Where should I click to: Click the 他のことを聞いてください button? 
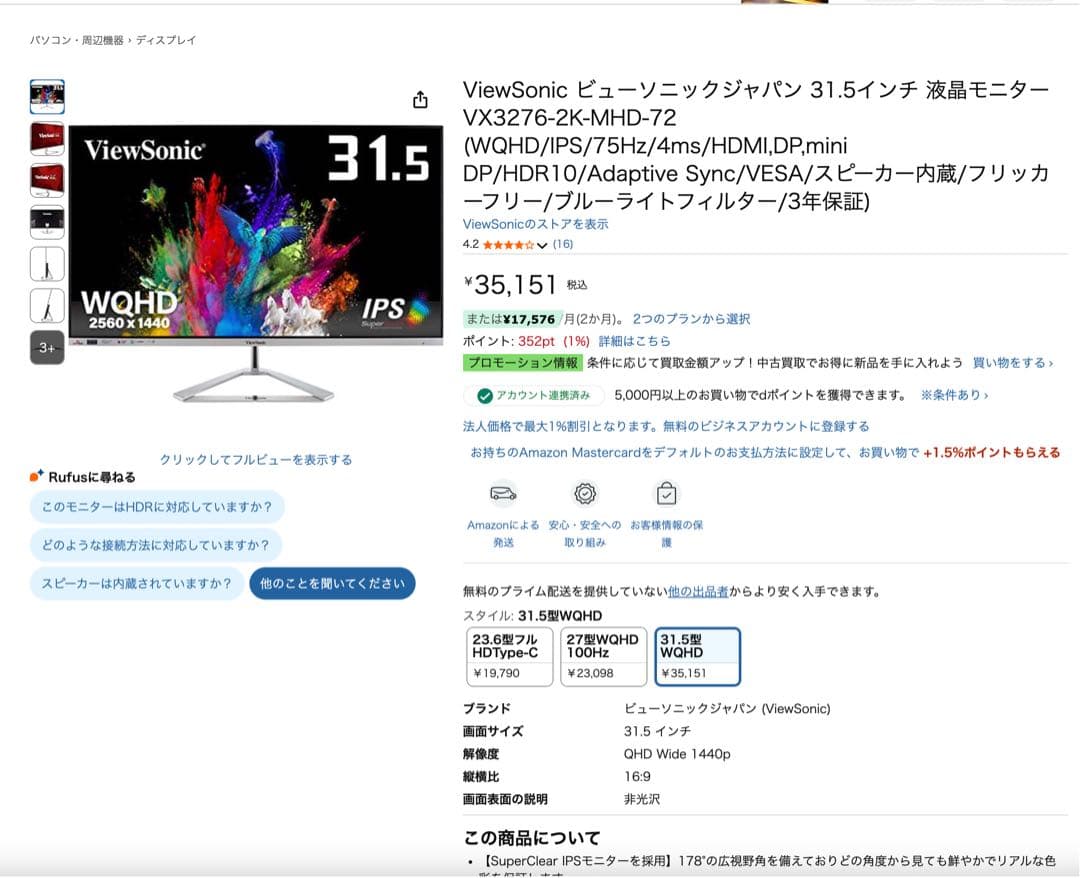point(331,582)
